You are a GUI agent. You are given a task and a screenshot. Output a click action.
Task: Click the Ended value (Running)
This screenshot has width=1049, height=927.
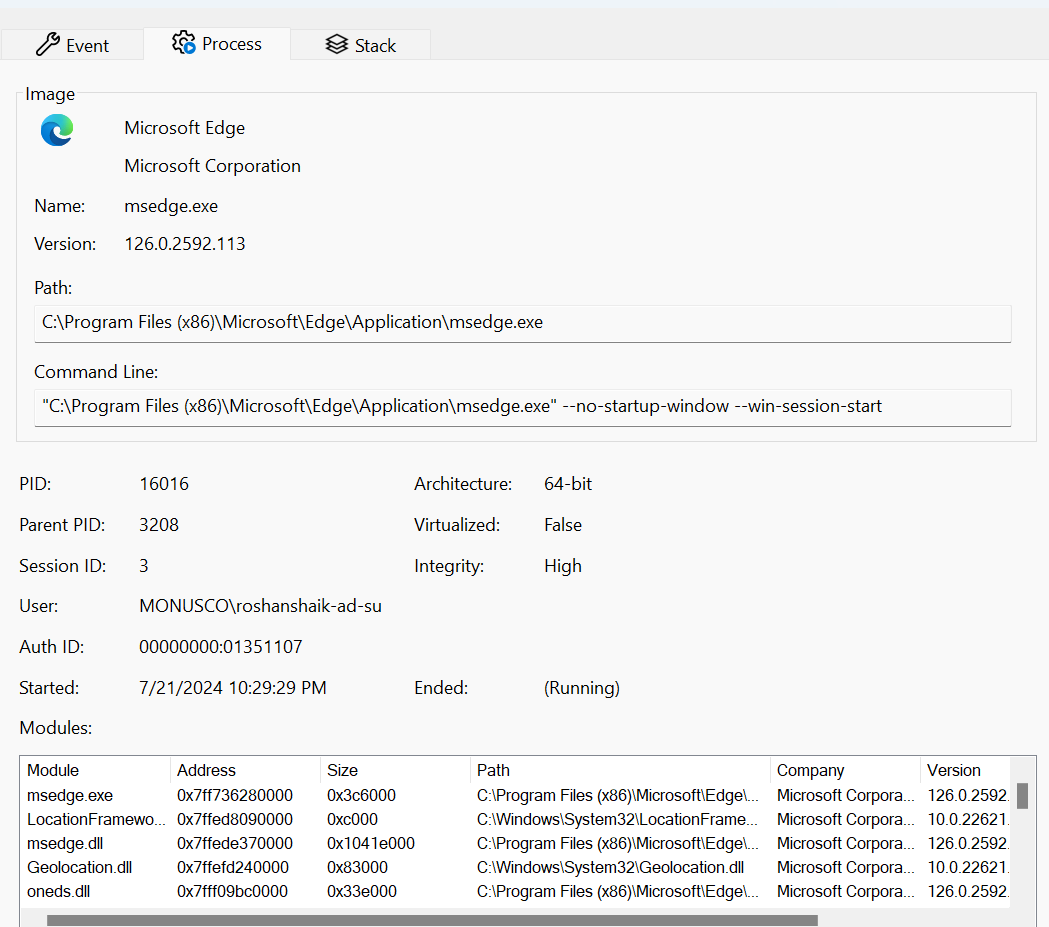[582, 688]
